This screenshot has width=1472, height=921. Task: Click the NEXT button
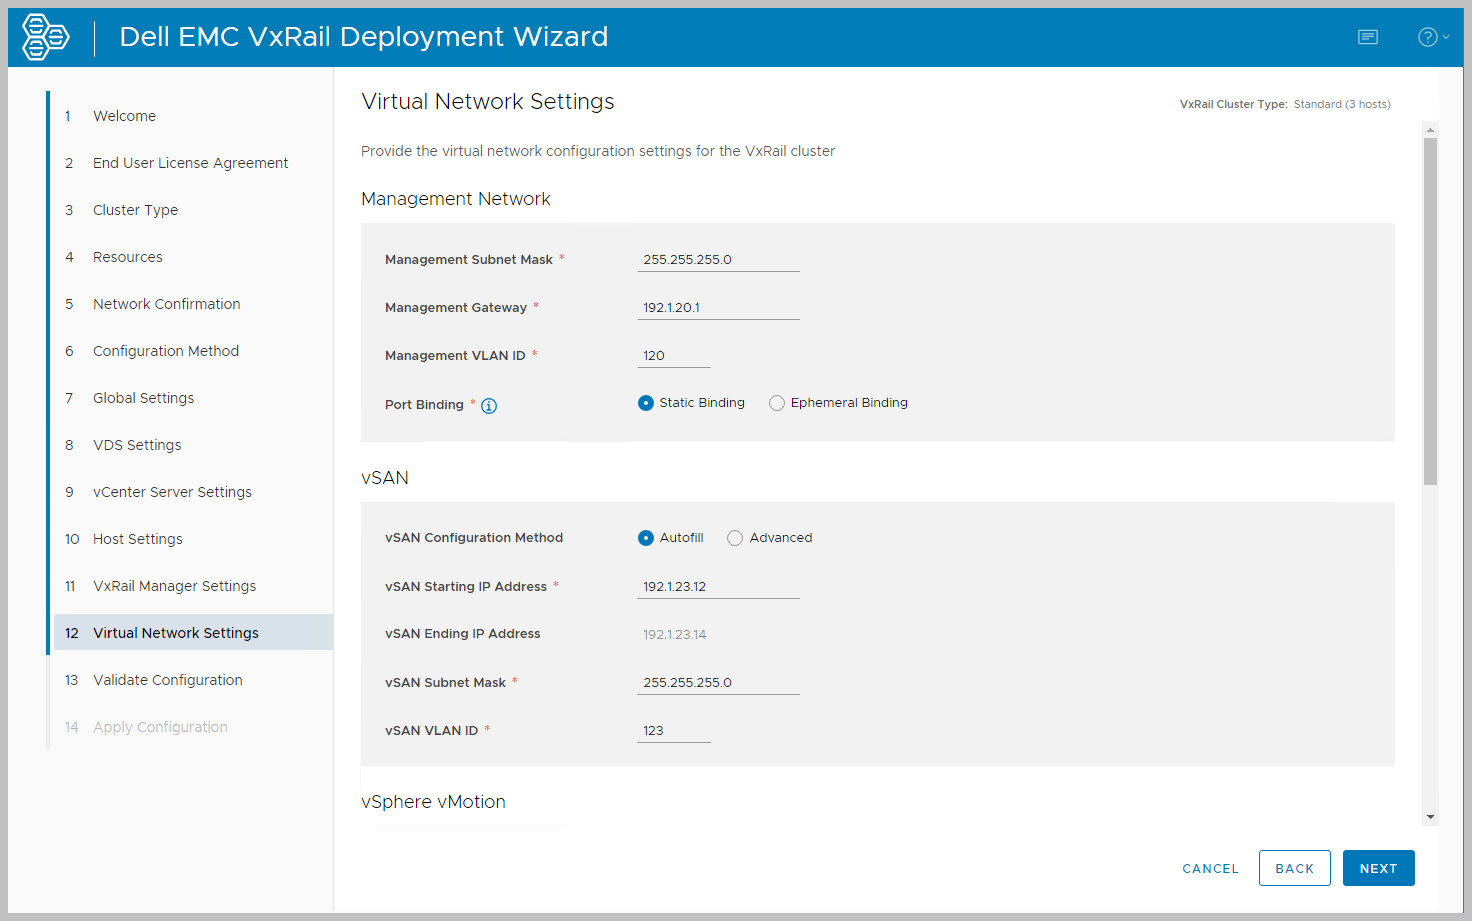[x=1378, y=868]
